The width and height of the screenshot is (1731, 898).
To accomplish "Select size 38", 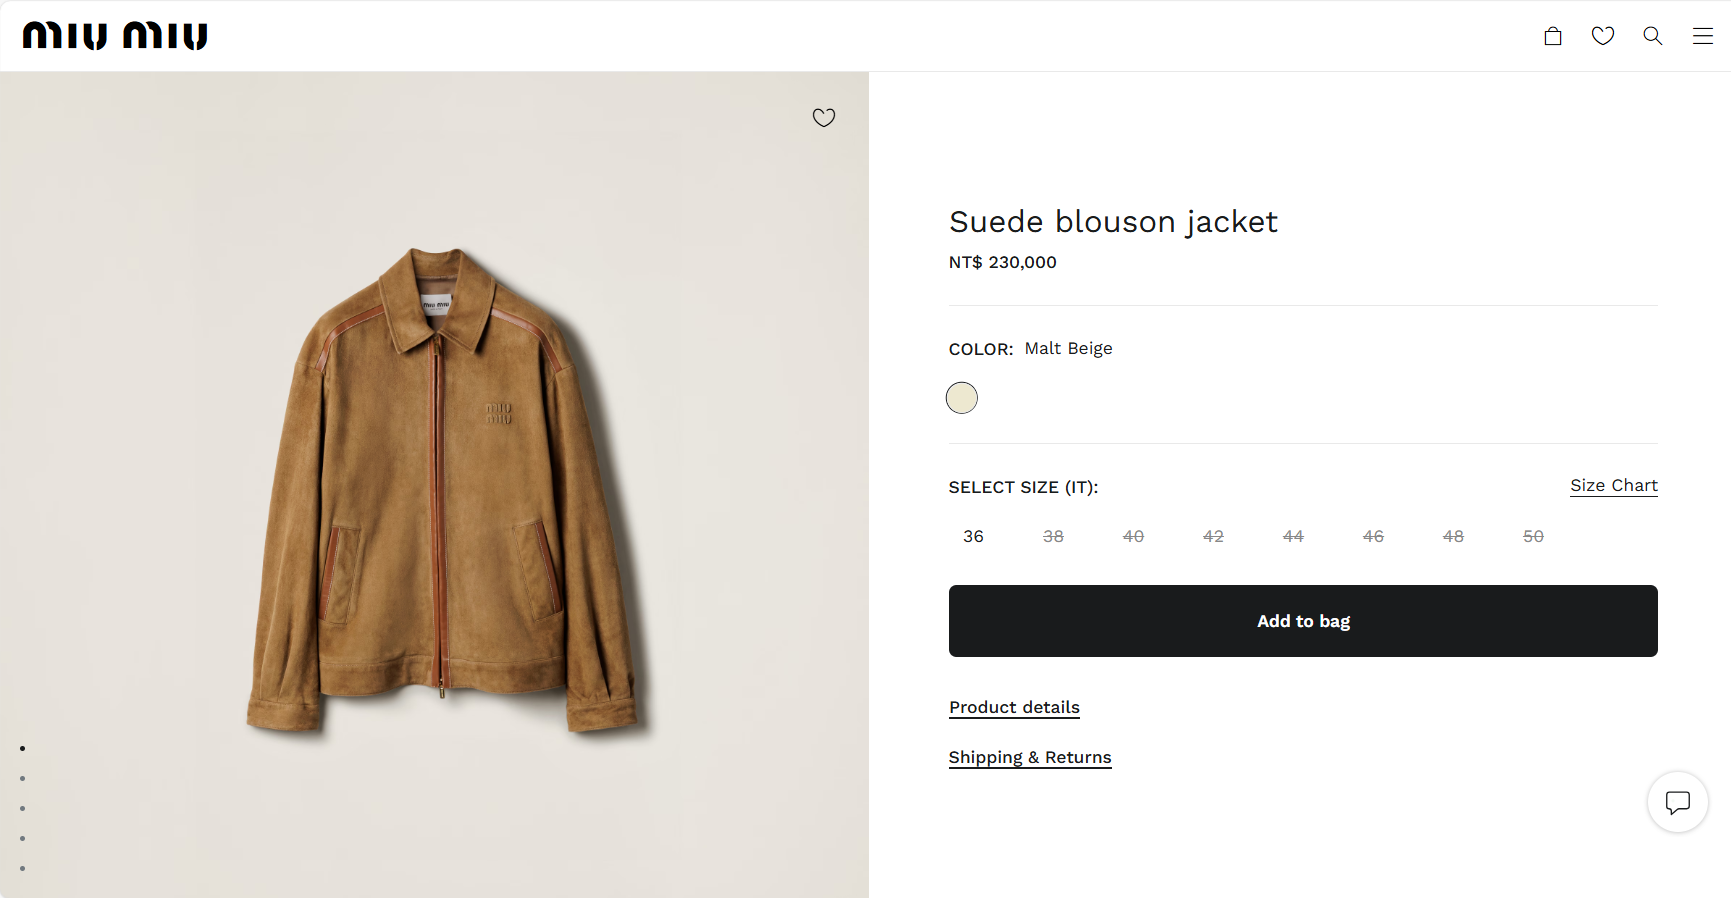I will [x=1053, y=537].
